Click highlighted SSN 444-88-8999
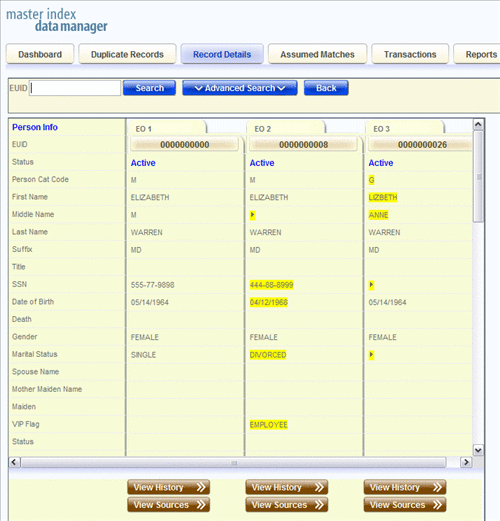This screenshot has height=521, width=500. (x=271, y=285)
